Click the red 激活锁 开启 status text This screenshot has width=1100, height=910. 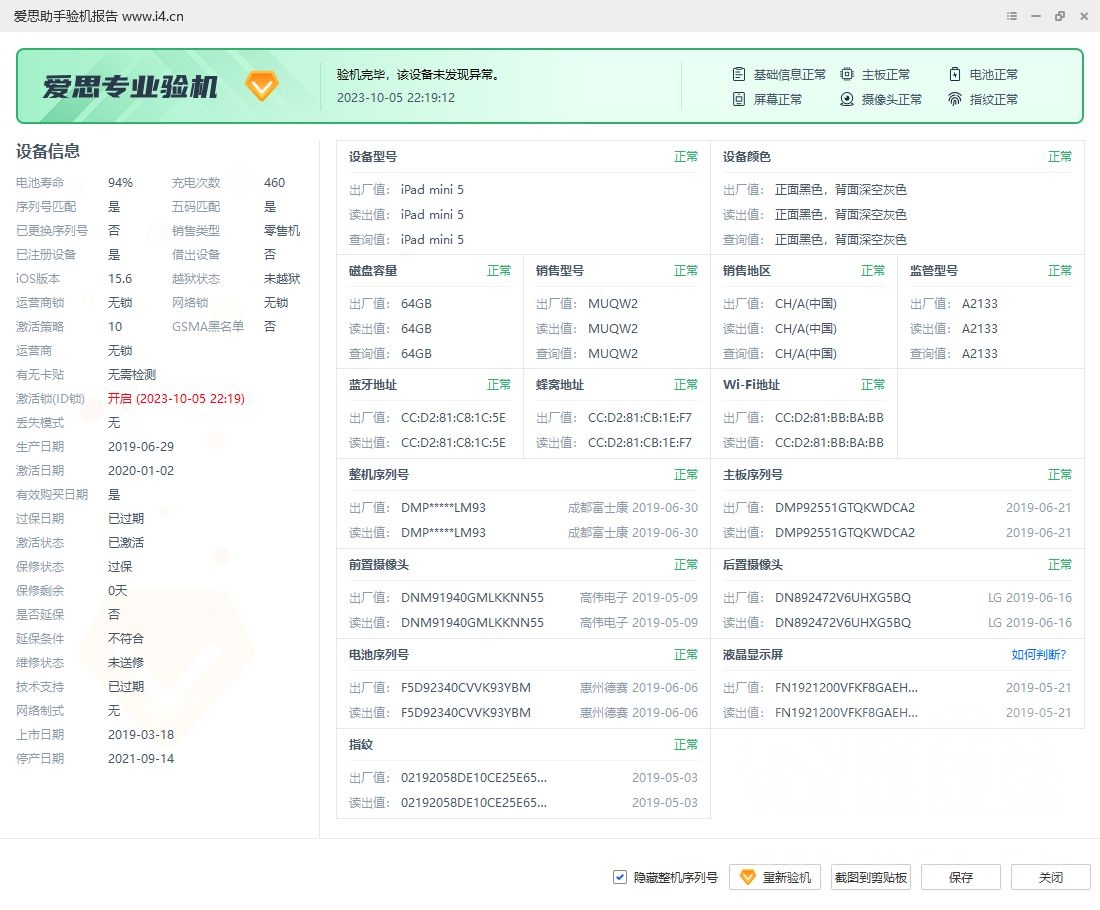point(176,398)
